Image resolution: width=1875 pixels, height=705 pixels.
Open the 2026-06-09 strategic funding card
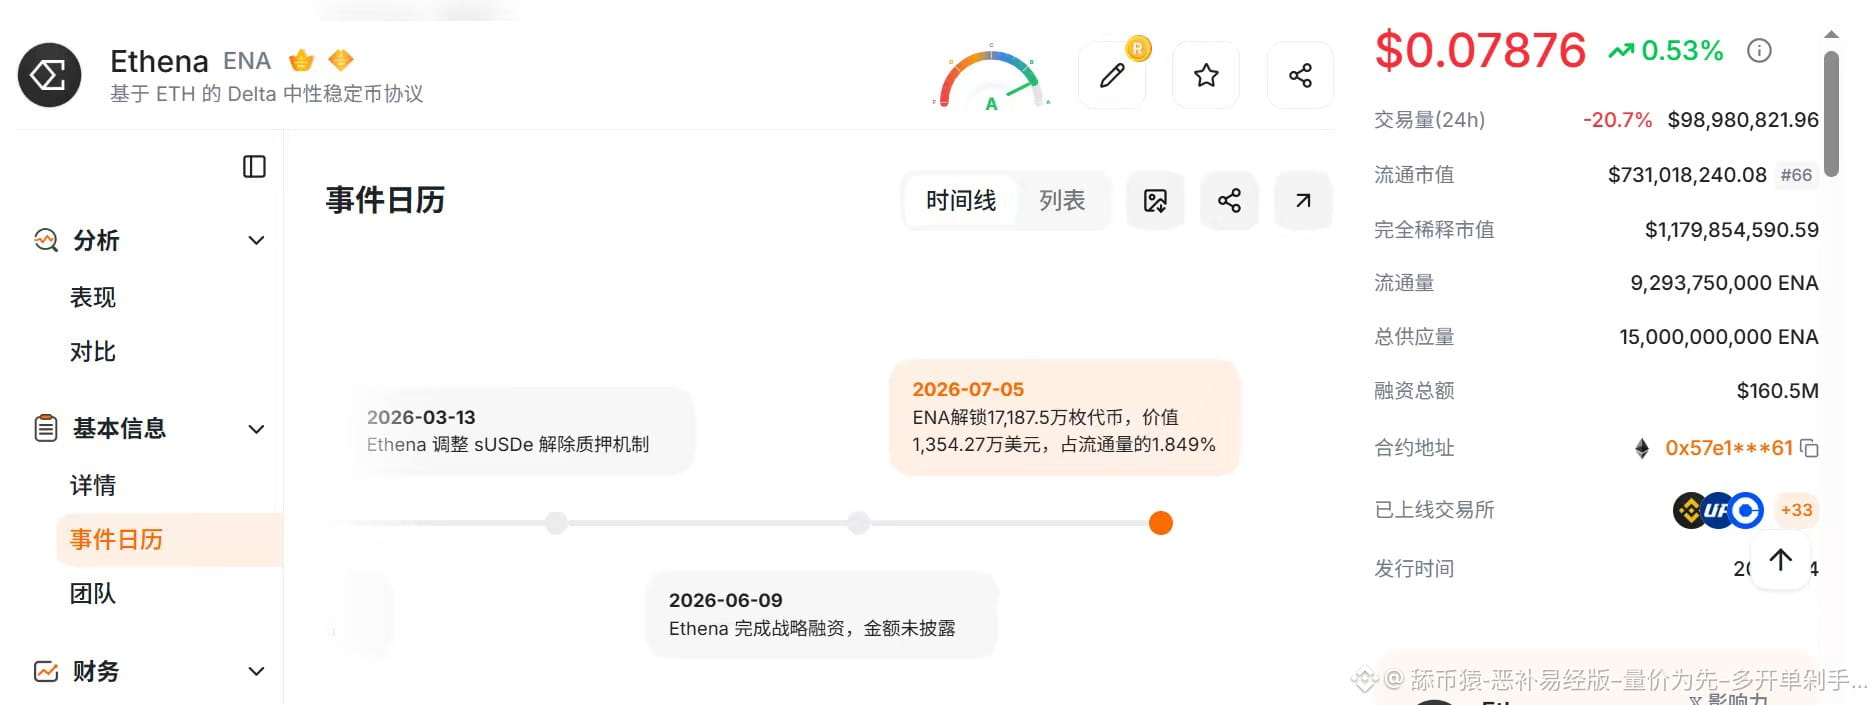click(x=822, y=614)
